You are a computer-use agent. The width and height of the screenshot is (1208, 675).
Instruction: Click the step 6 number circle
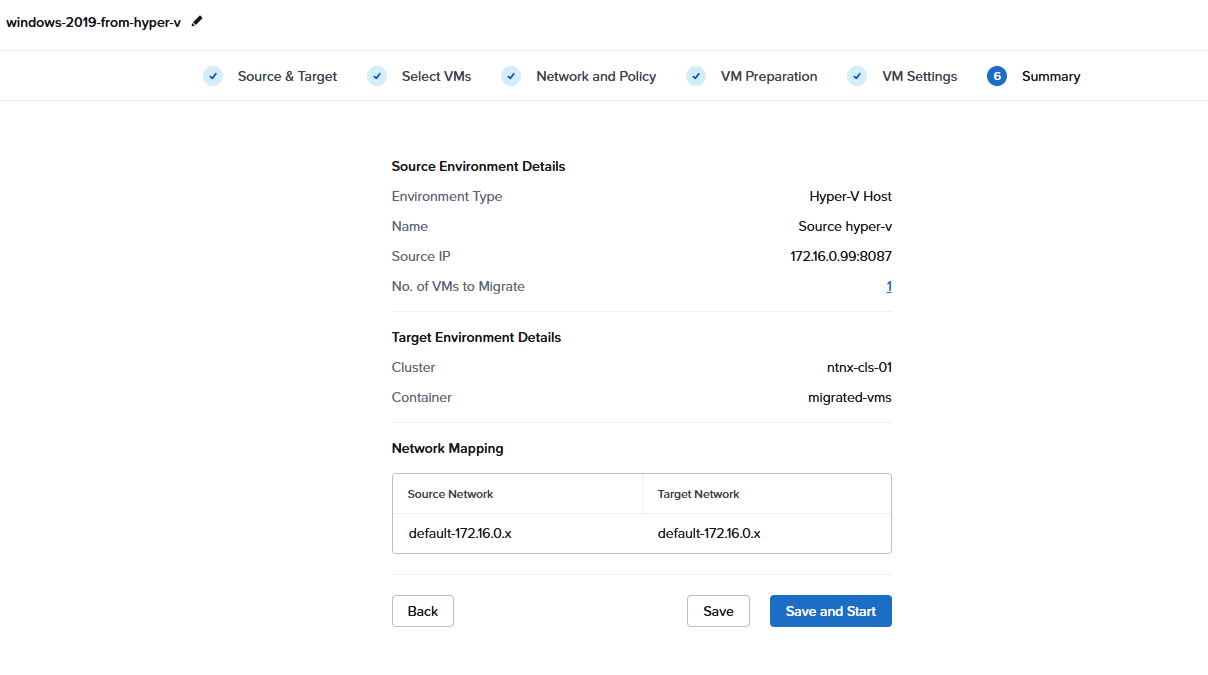coord(996,76)
